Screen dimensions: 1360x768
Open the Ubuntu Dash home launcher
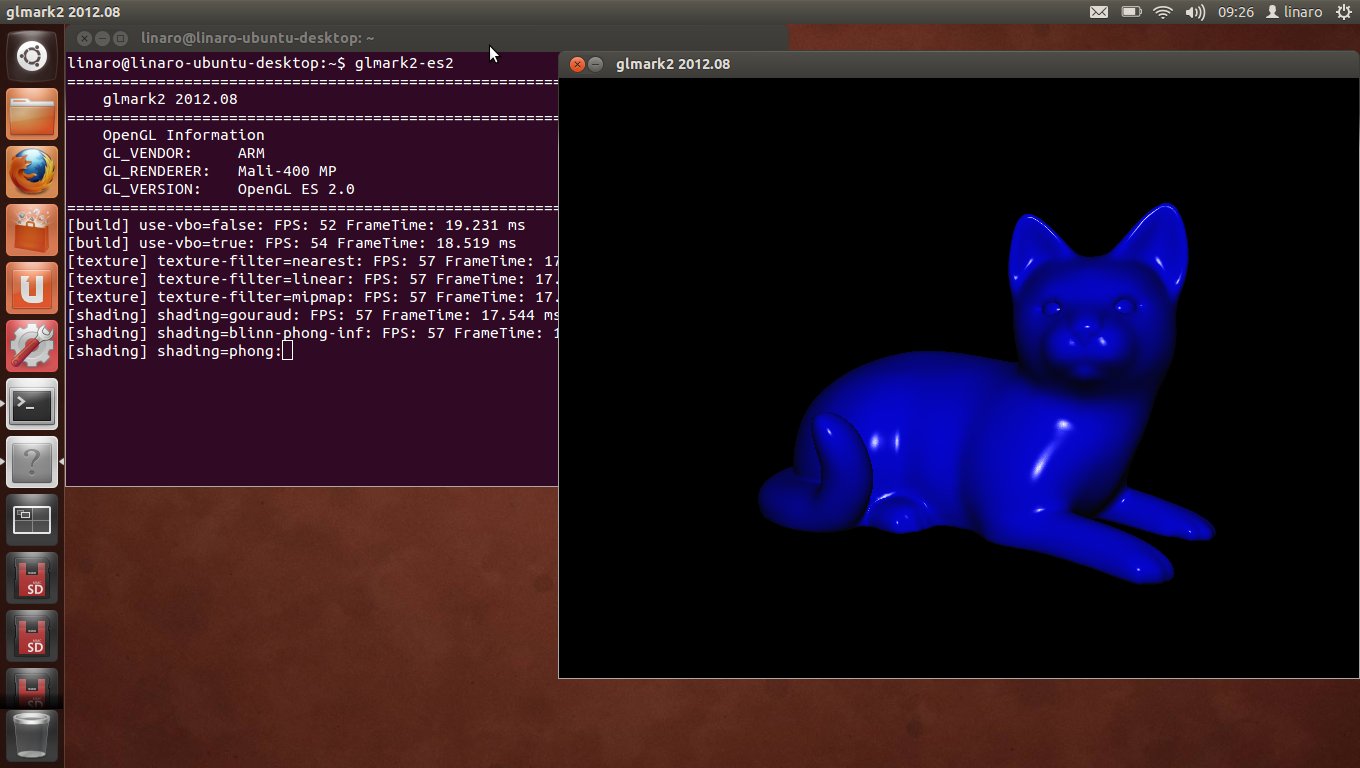coord(33,56)
